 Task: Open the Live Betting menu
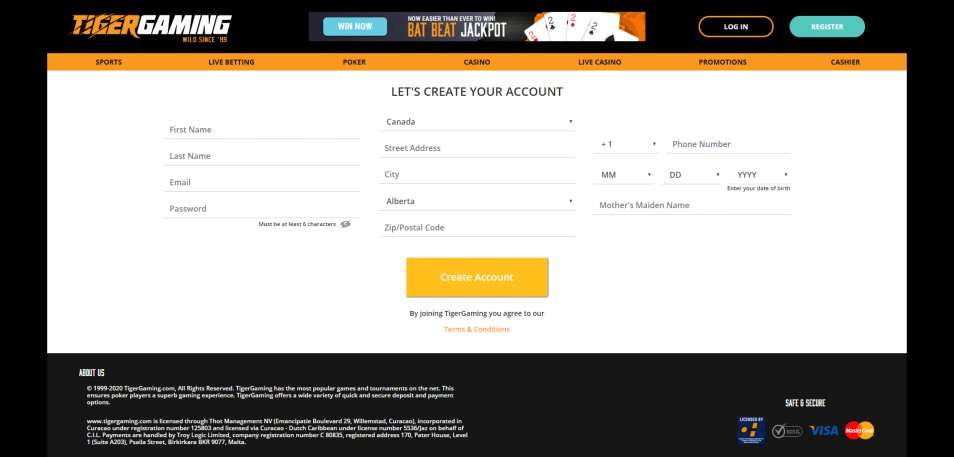tap(231, 62)
